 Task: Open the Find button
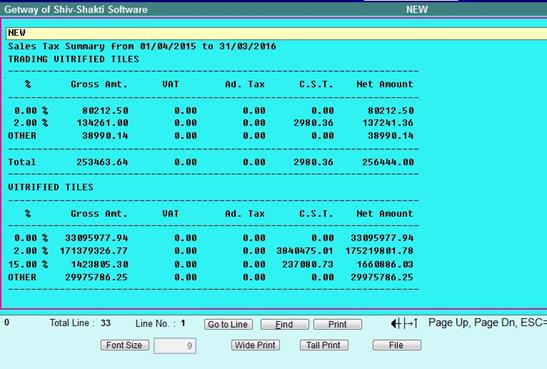coord(284,324)
